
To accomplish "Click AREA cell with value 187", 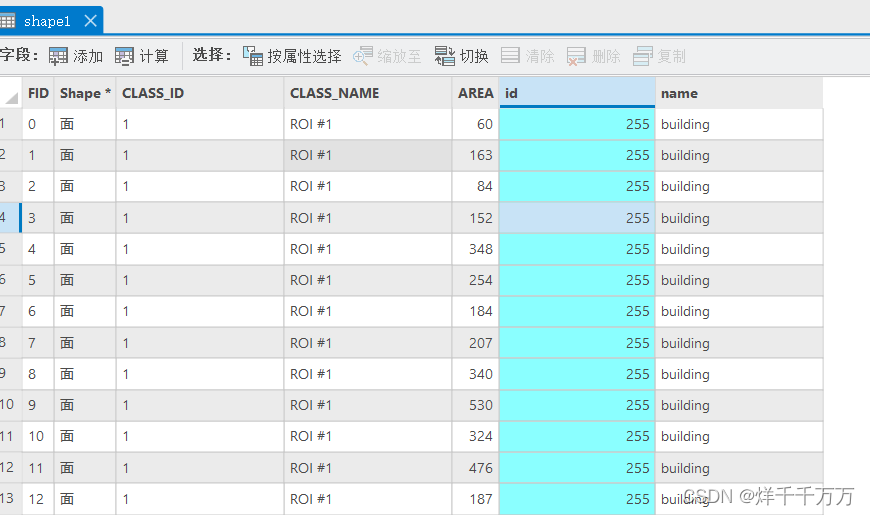I will point(476,499).
